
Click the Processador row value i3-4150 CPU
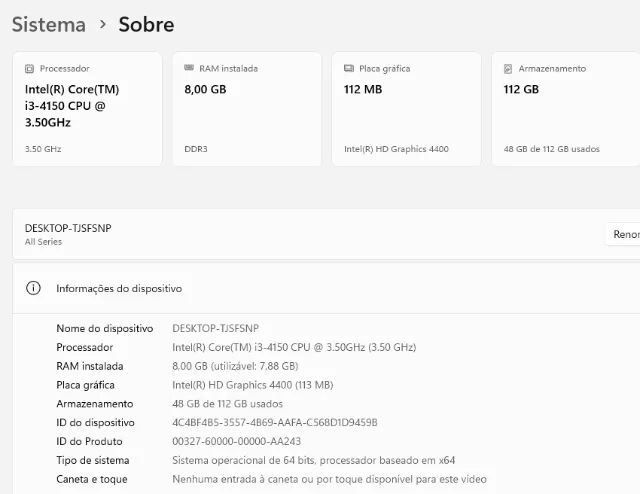[x=294, y=347]
